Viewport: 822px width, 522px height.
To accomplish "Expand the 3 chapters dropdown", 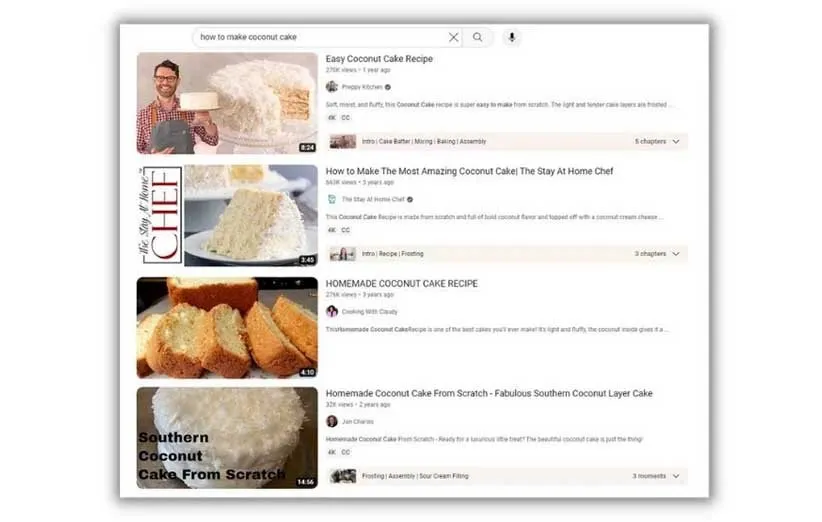I will click(x=676, y=254).
